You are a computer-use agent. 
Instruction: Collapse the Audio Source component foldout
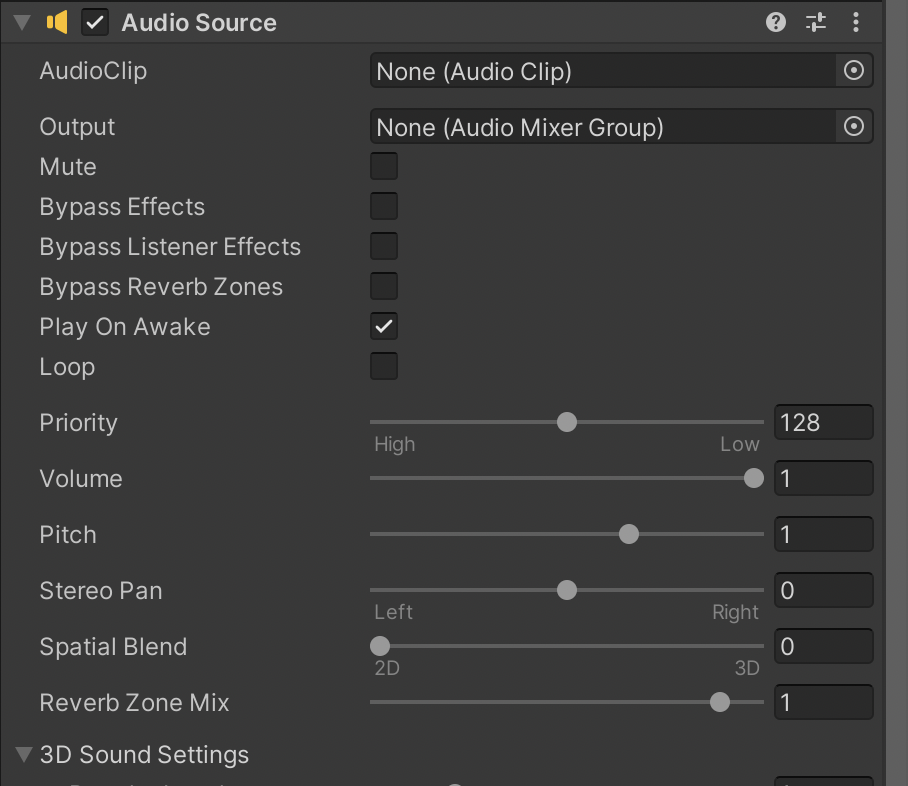(23, 22)
